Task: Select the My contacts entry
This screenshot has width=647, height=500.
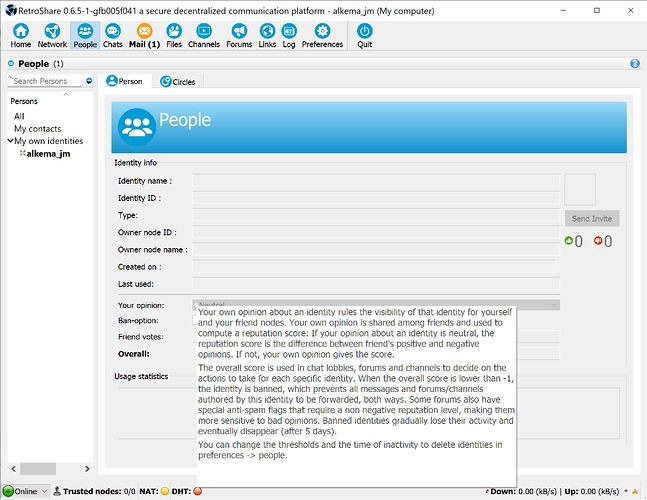Action: 38,129
